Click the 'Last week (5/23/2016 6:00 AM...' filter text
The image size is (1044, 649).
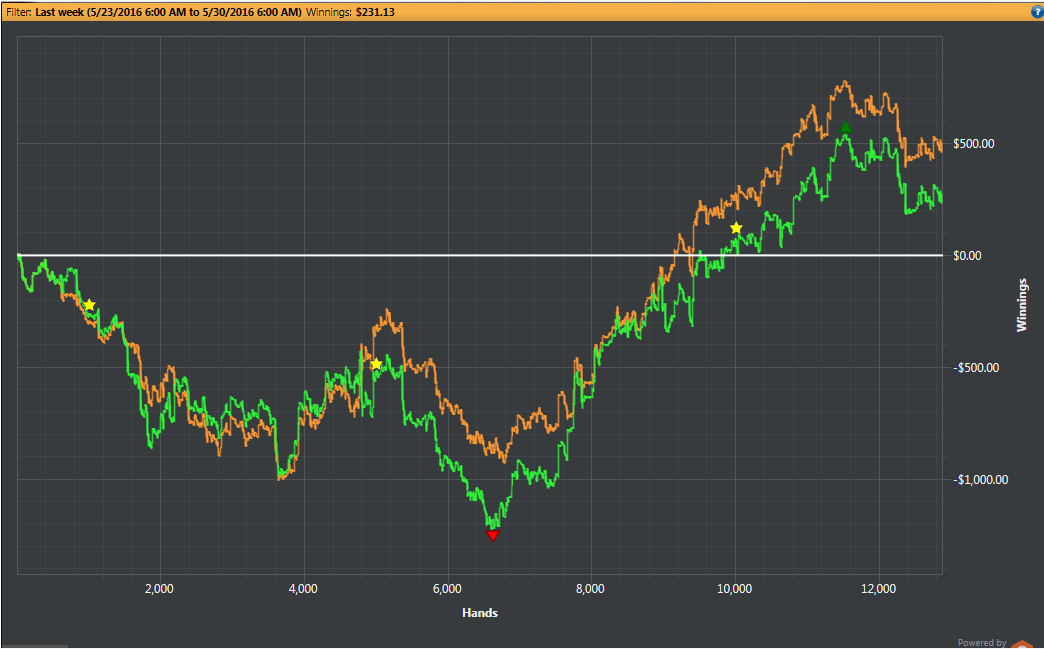168,12
